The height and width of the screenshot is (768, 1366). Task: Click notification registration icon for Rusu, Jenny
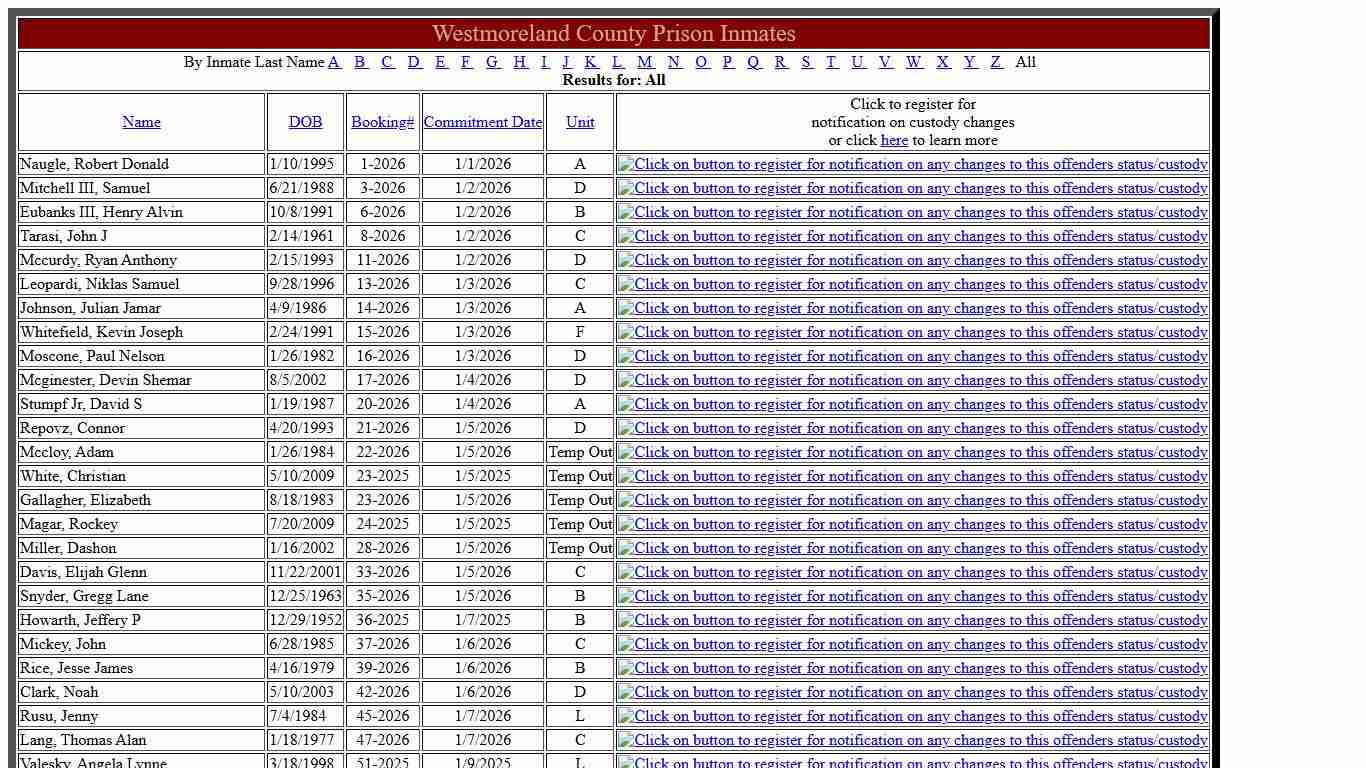(x=912, y=716)
